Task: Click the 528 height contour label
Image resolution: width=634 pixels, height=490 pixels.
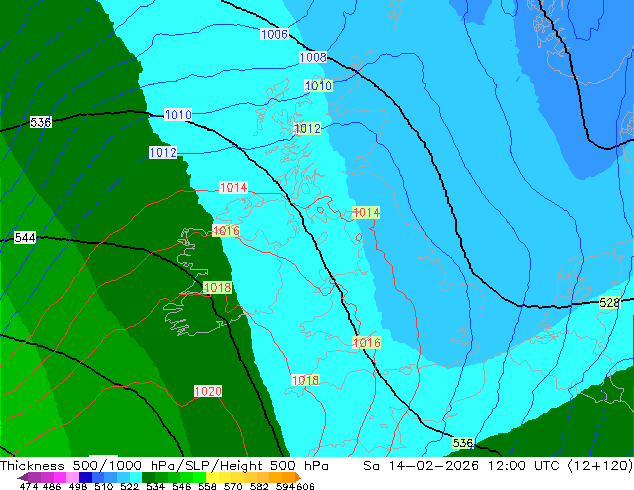Action: pyautogui.click(x=609, y=302)
